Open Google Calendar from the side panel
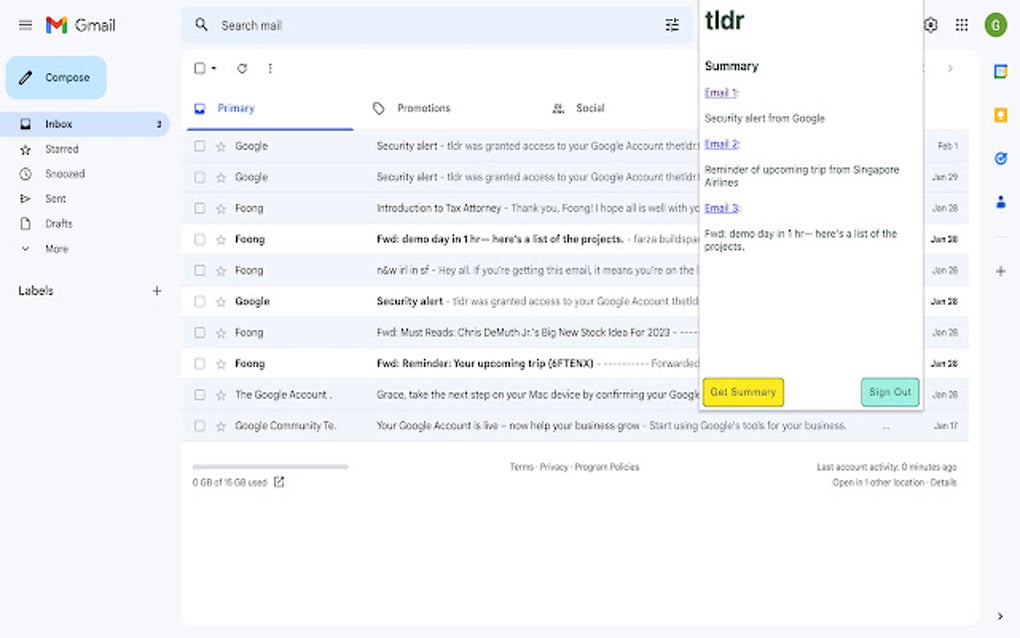This screenshot has width=1020, height=638. (1000, 71)
